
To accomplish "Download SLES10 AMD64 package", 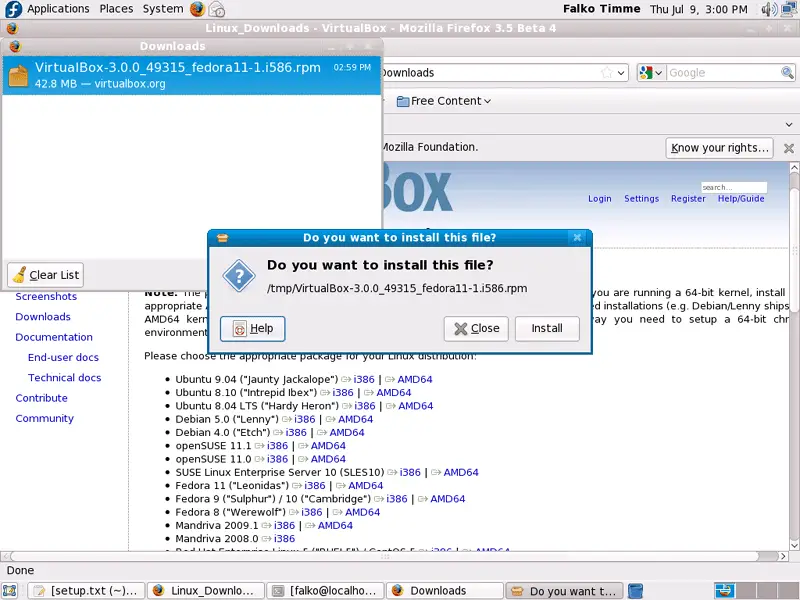I will pyautogui.click(x=461, y=472).
